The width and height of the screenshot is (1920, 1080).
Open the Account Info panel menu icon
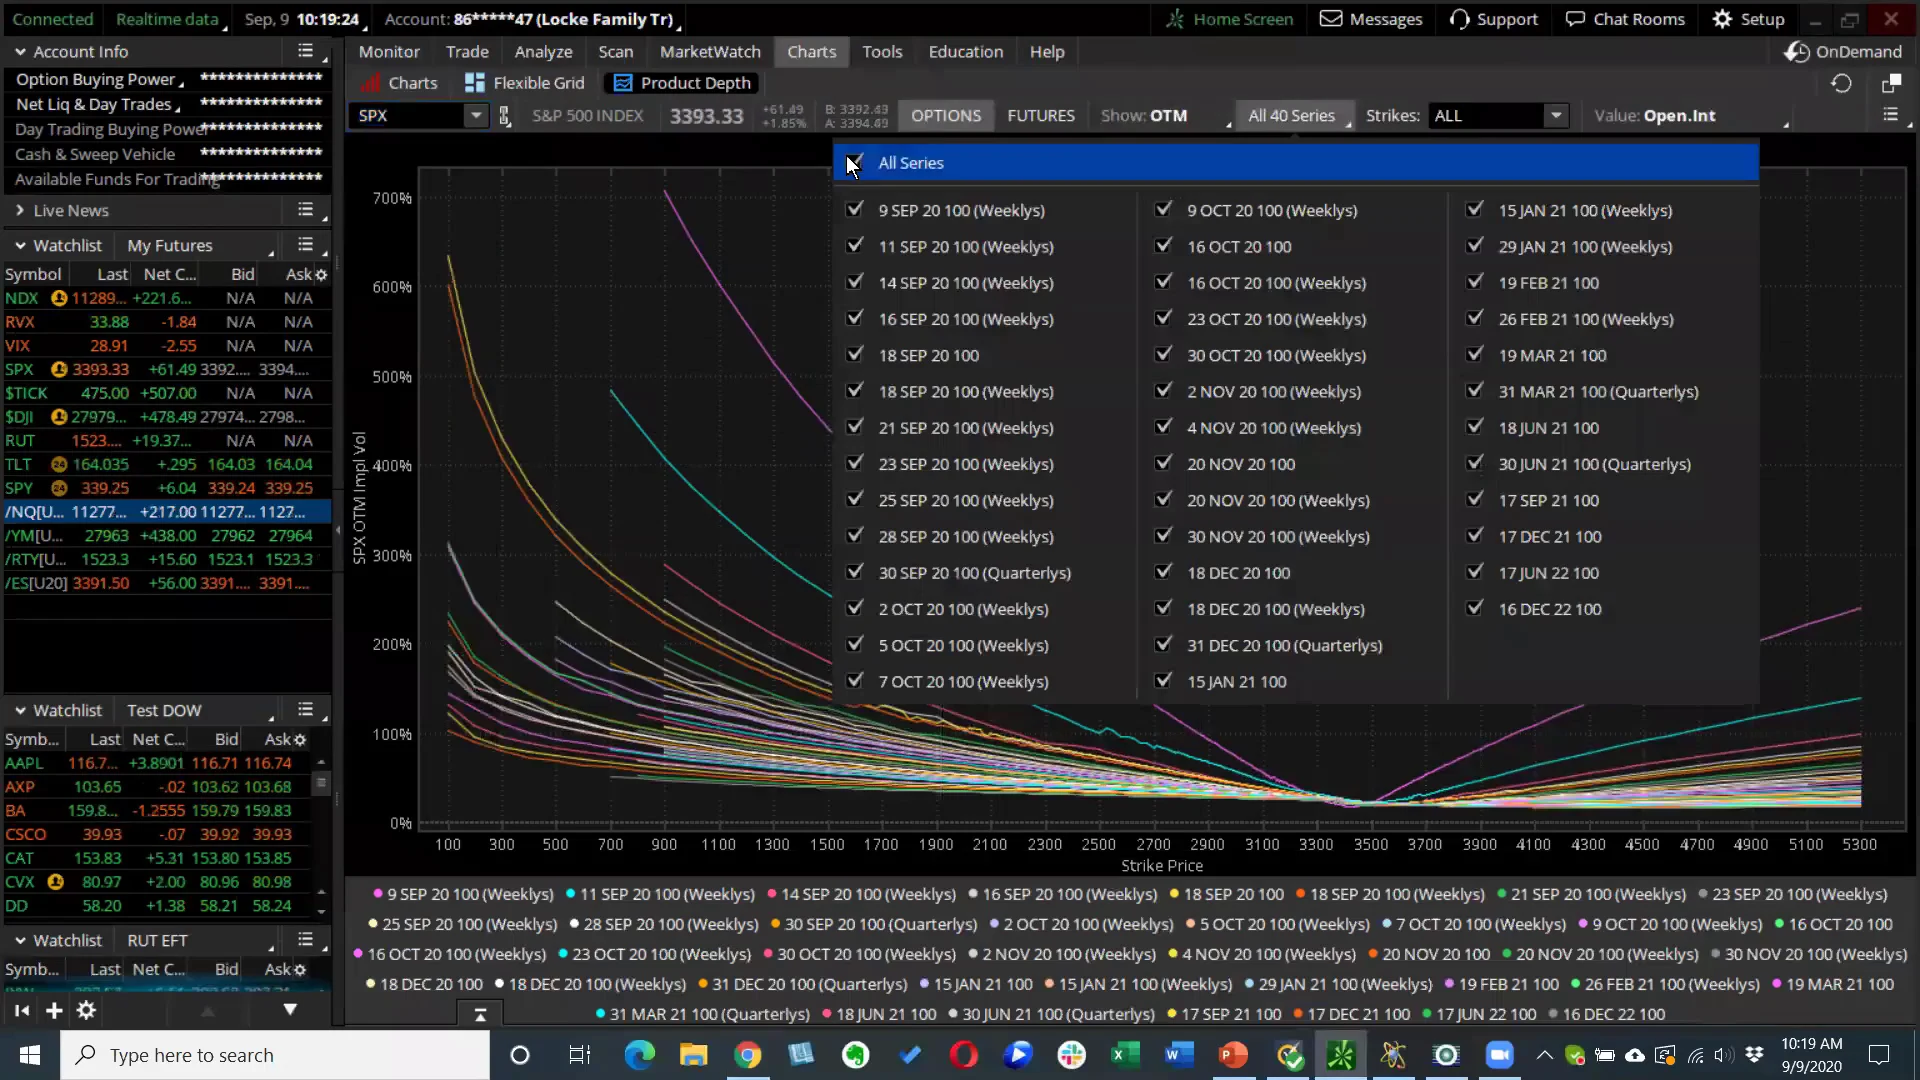point(306,51)
